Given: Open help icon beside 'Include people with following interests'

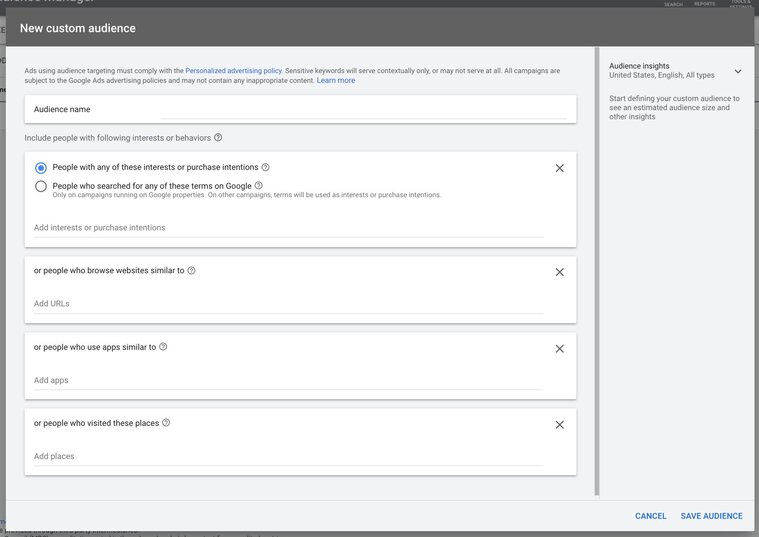Looking at the screenshot, I should pos(218,138).
